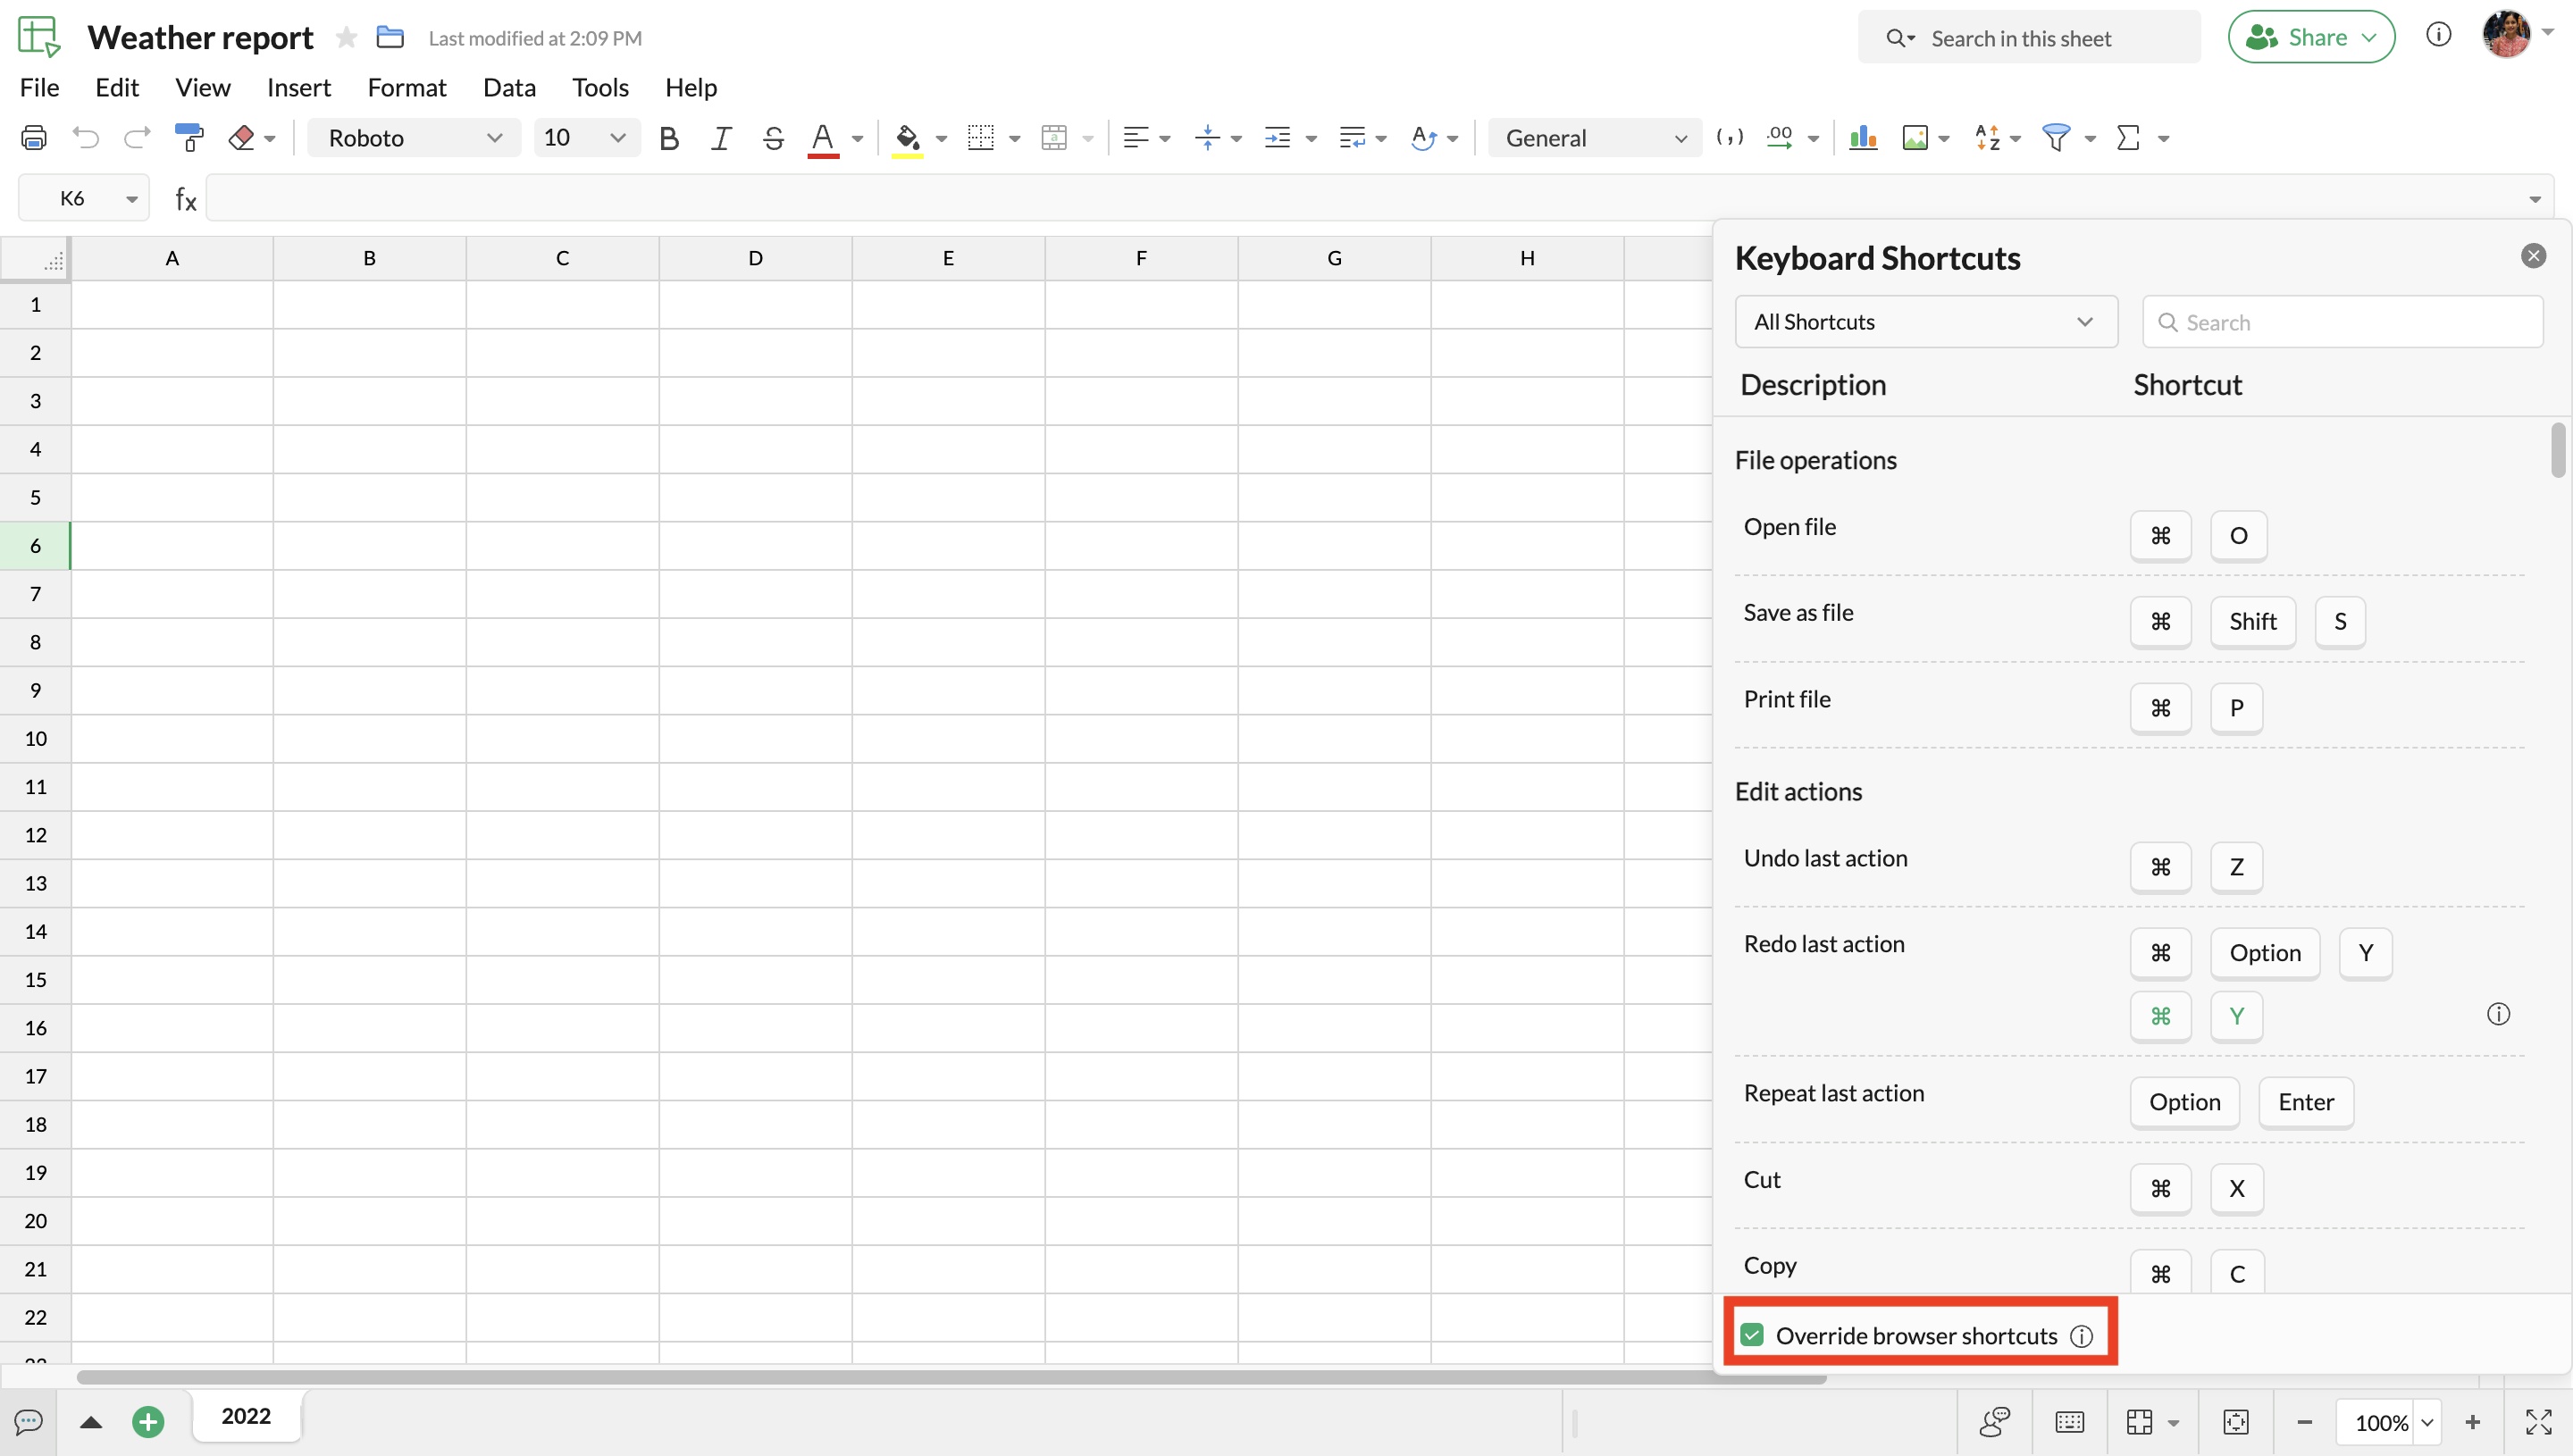
Task: Click the Share button
Action: coord(2310,37)
